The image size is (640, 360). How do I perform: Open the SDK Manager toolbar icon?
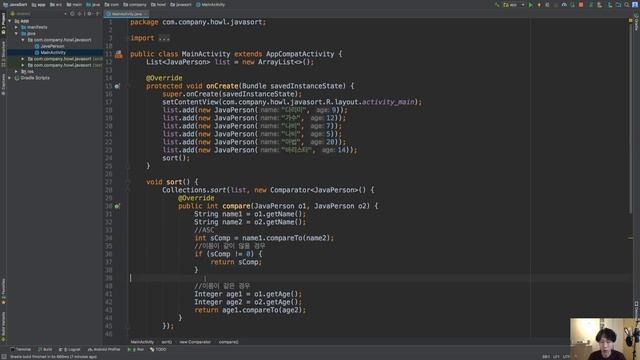click(x=610, y=5)
